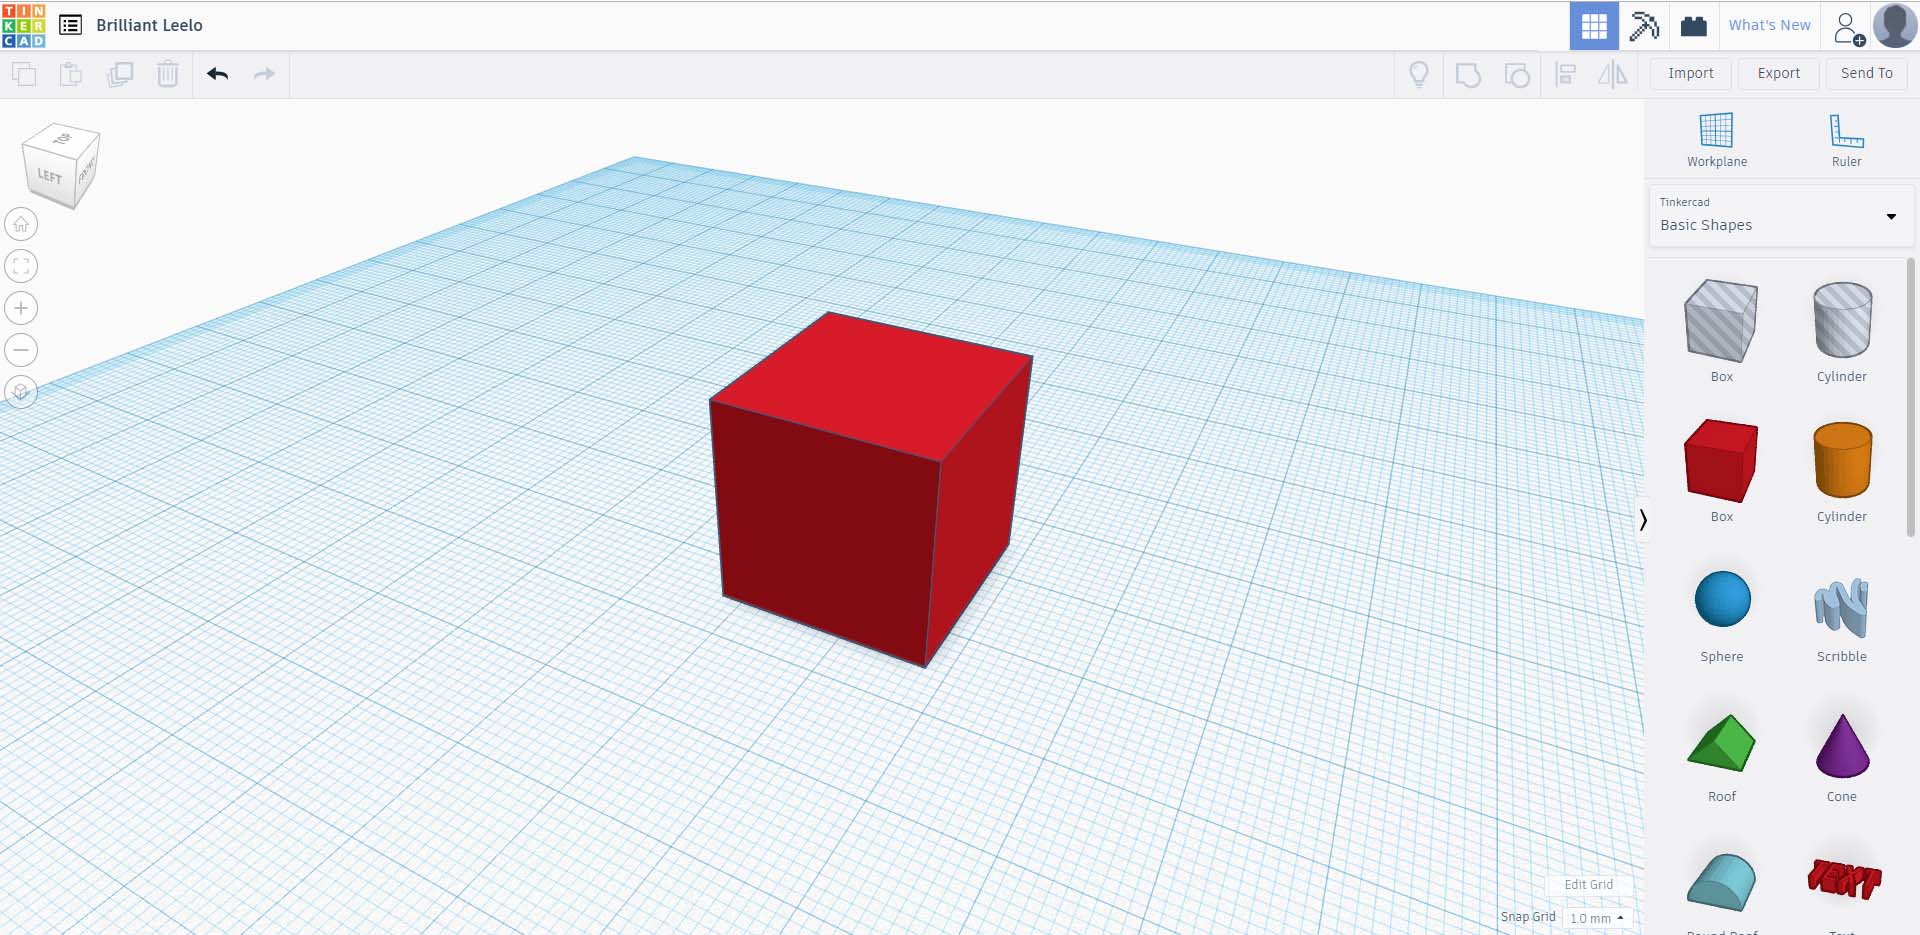Zoom out with the minus icon
This screenshot has width=1920, height=935.
point(21,350)
